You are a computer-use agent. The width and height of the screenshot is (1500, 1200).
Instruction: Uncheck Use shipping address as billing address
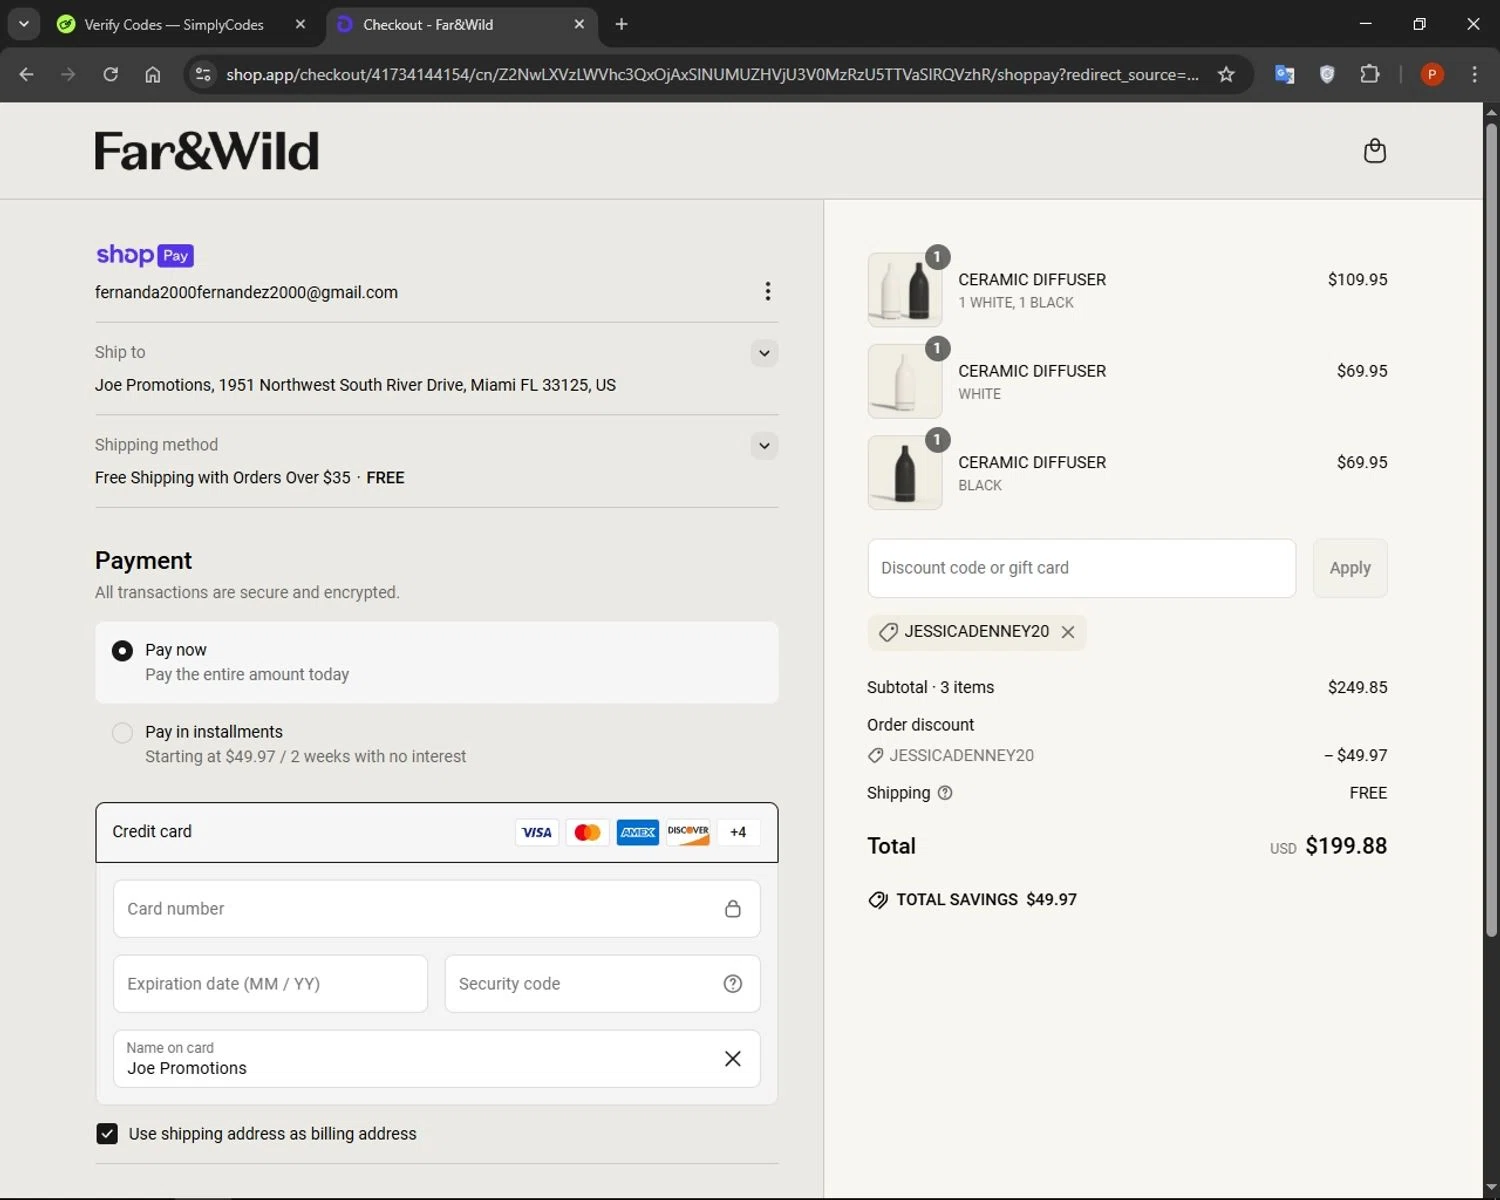coord(107,1134)
